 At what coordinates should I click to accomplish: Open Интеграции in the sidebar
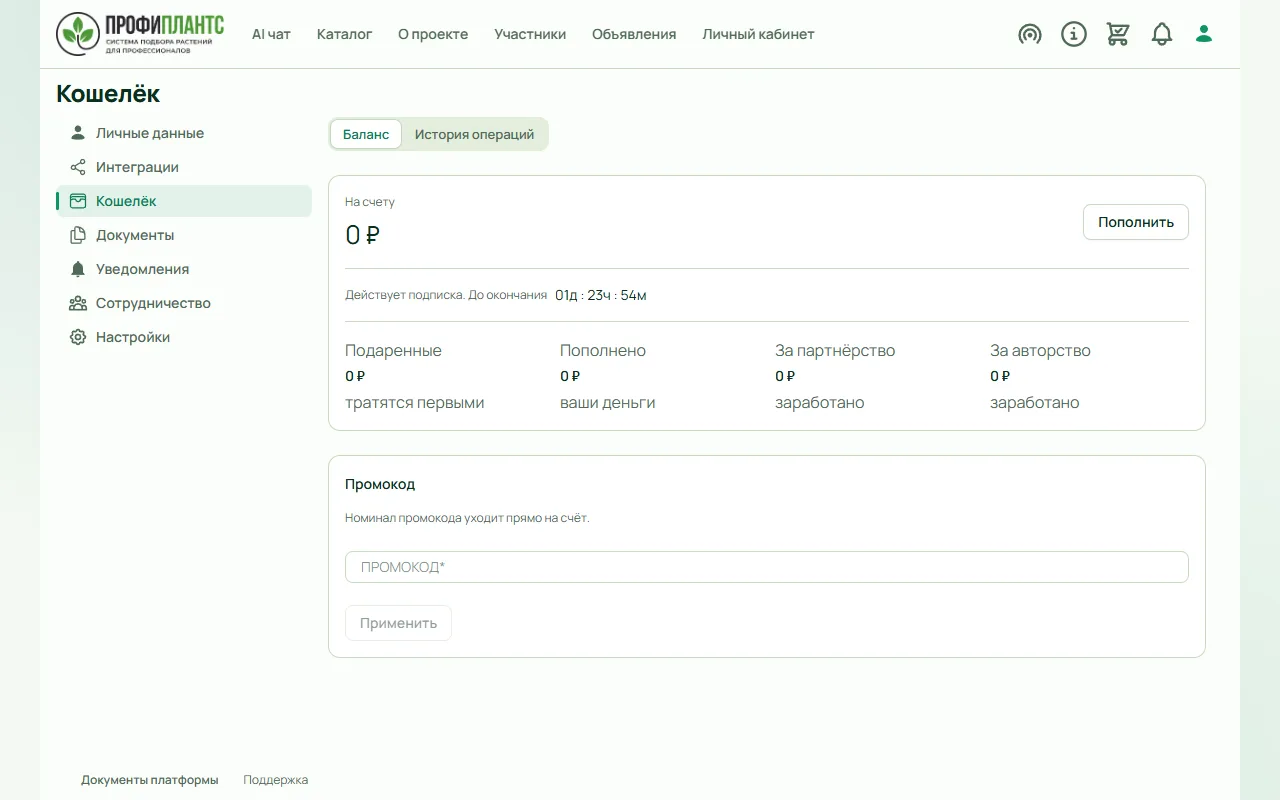pyautogui.click(x=184, y=167)
